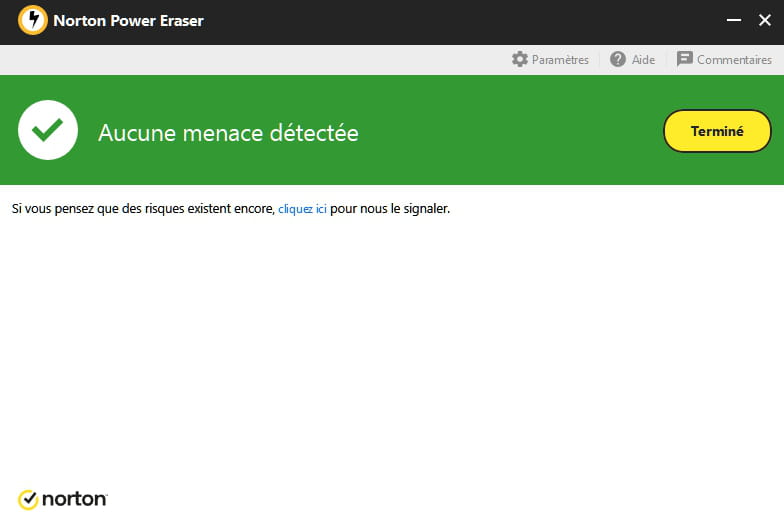The height and width of the screenshot is (522, 784).
Task: Click the Paramètres gear icon
Action: pyautogui.click(x=520, y=60)
